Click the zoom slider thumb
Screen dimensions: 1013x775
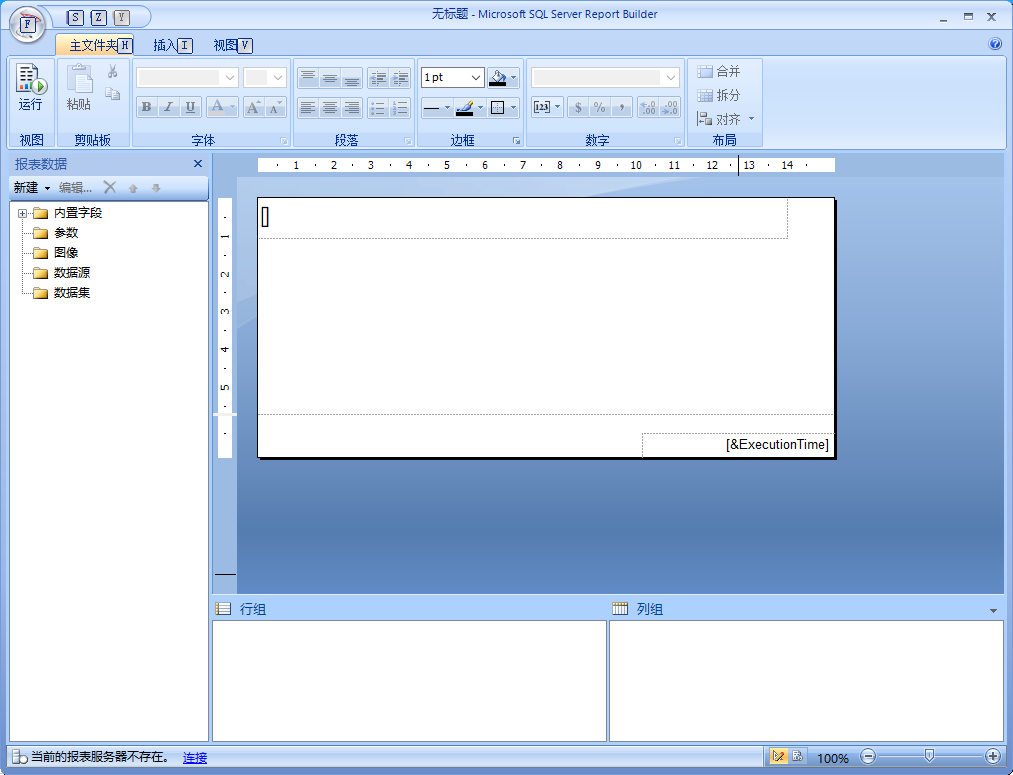point(929,756)
